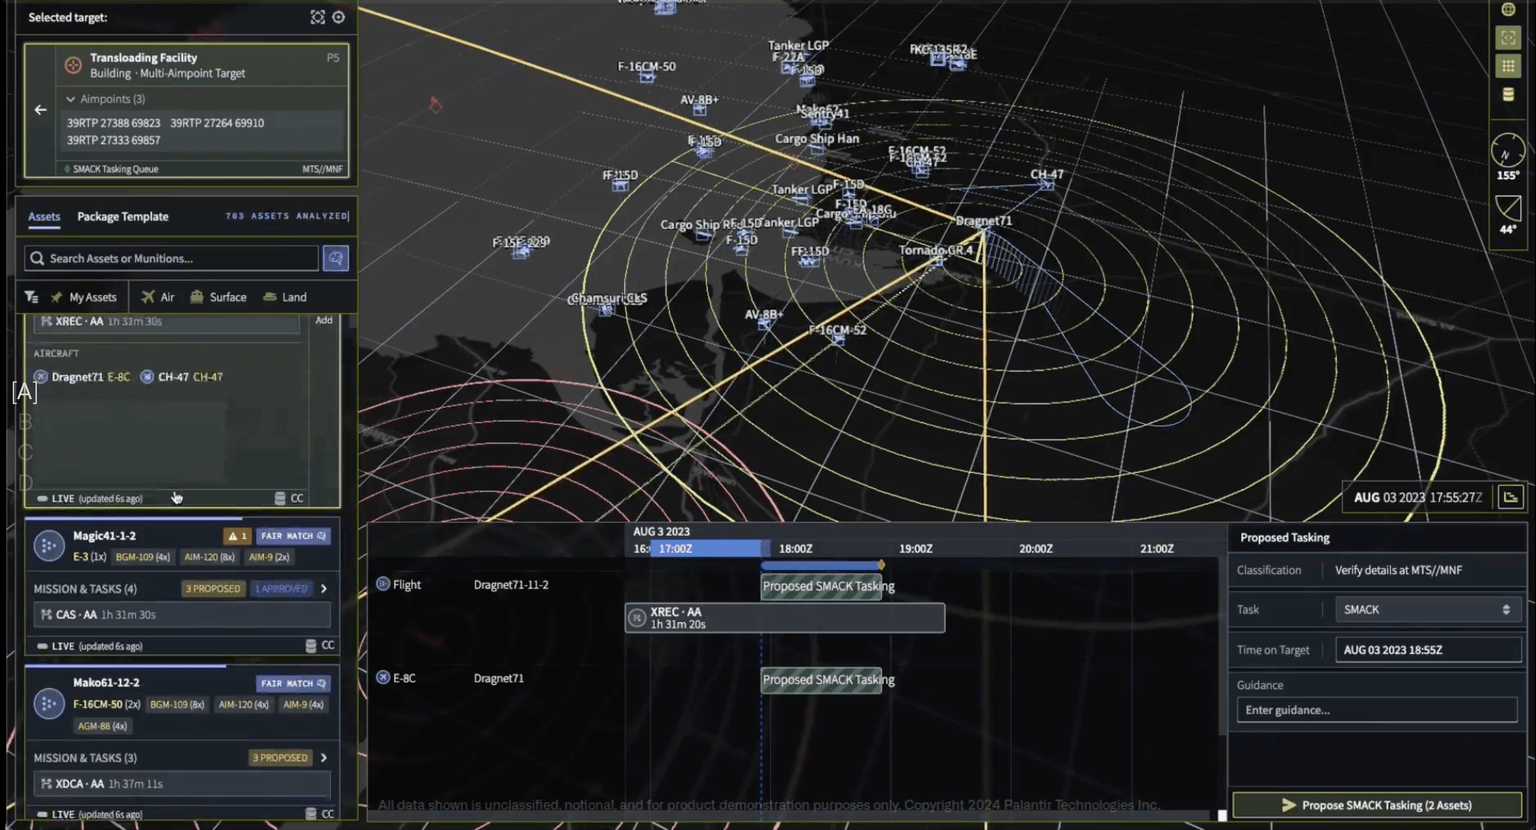Click the globe icon at top right
Image resolution: width=1536 pixels, height=830 pixels.
tap(1508, 9)
